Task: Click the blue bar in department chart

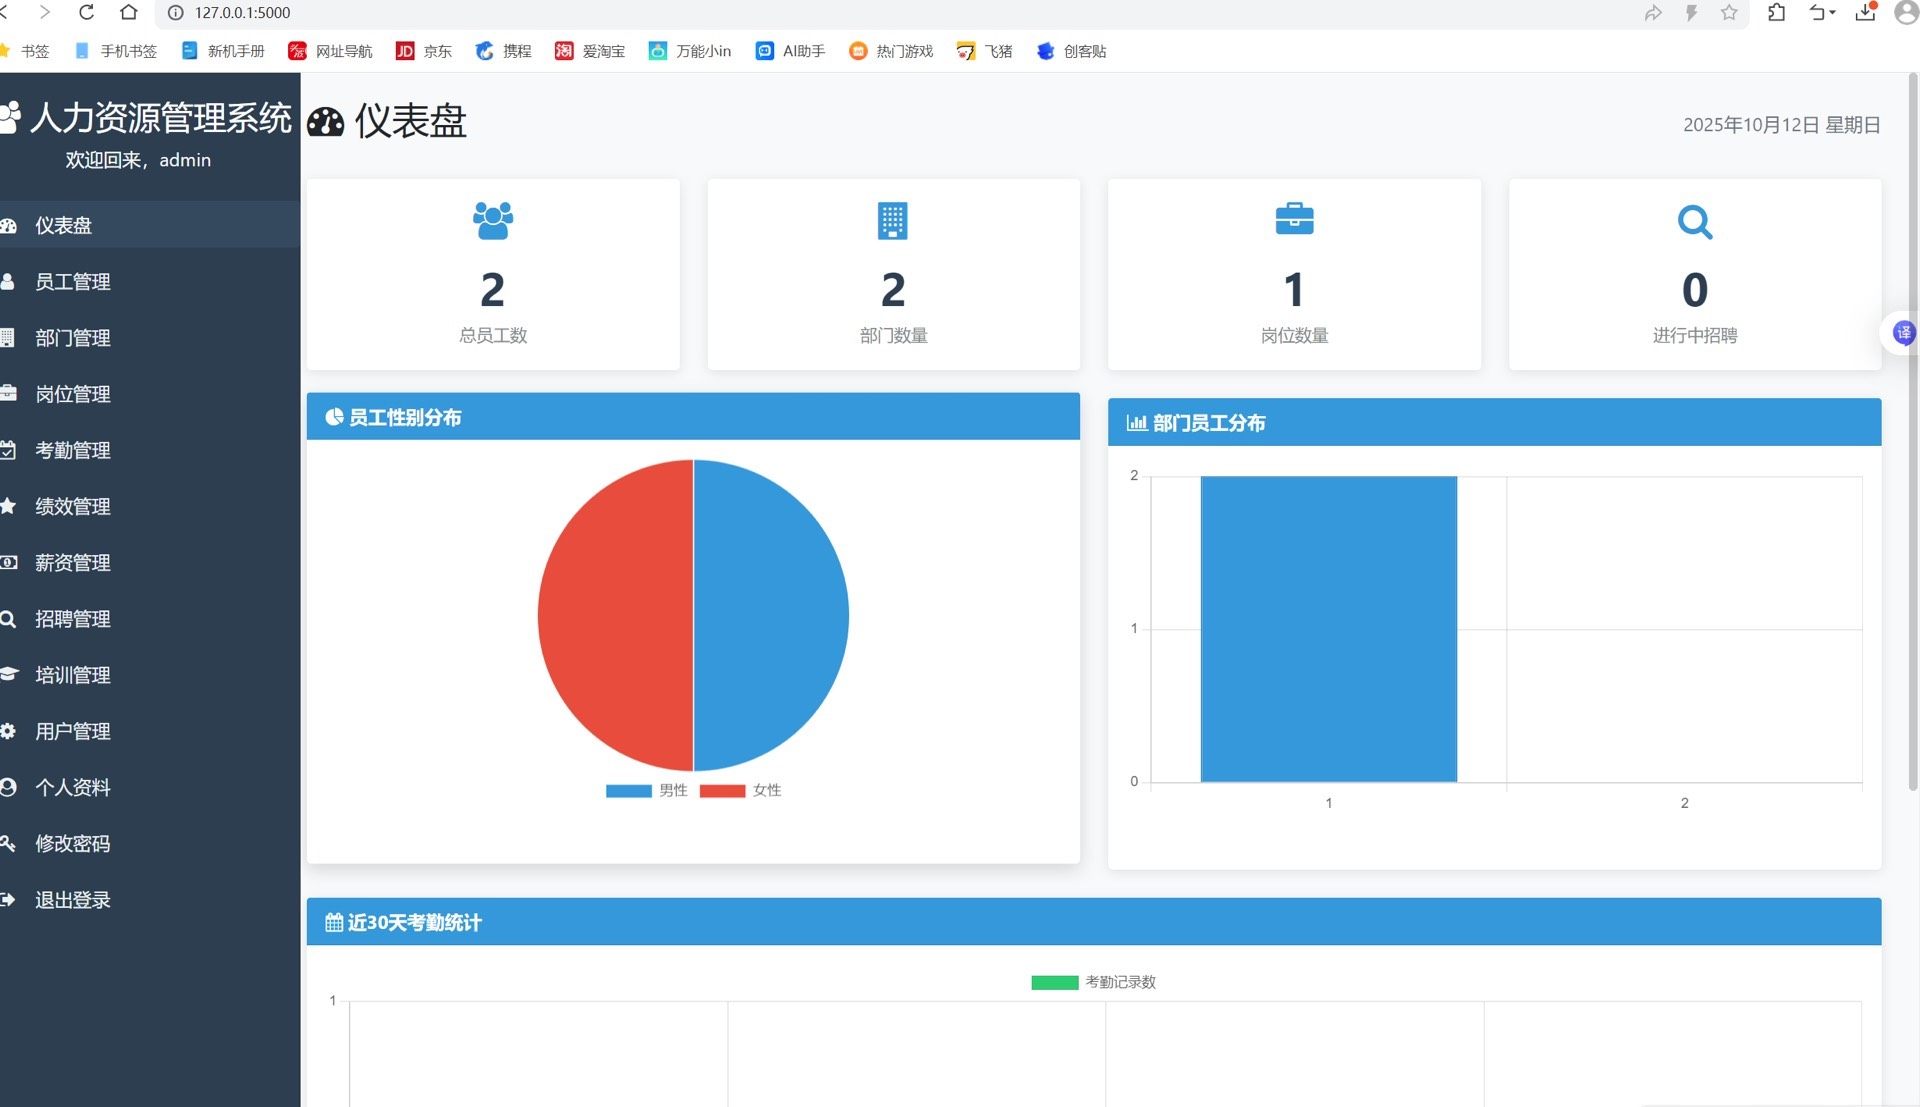Action: click(x=1328, y=628)
